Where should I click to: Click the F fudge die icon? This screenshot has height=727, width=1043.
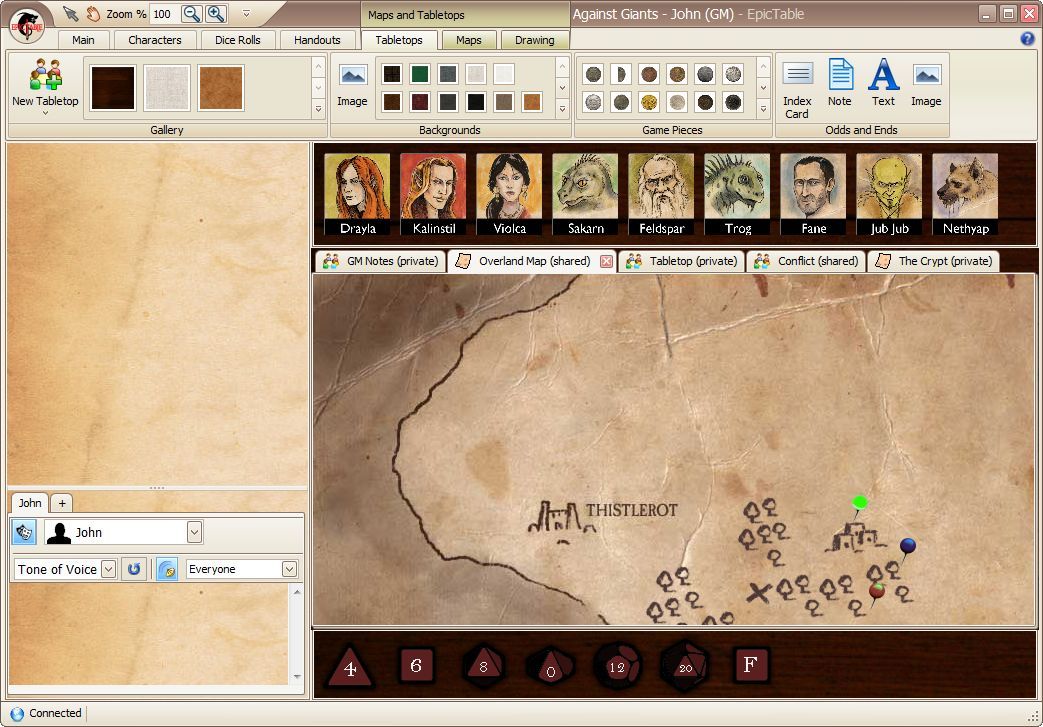pyautogui.click(x=751, y=665)
